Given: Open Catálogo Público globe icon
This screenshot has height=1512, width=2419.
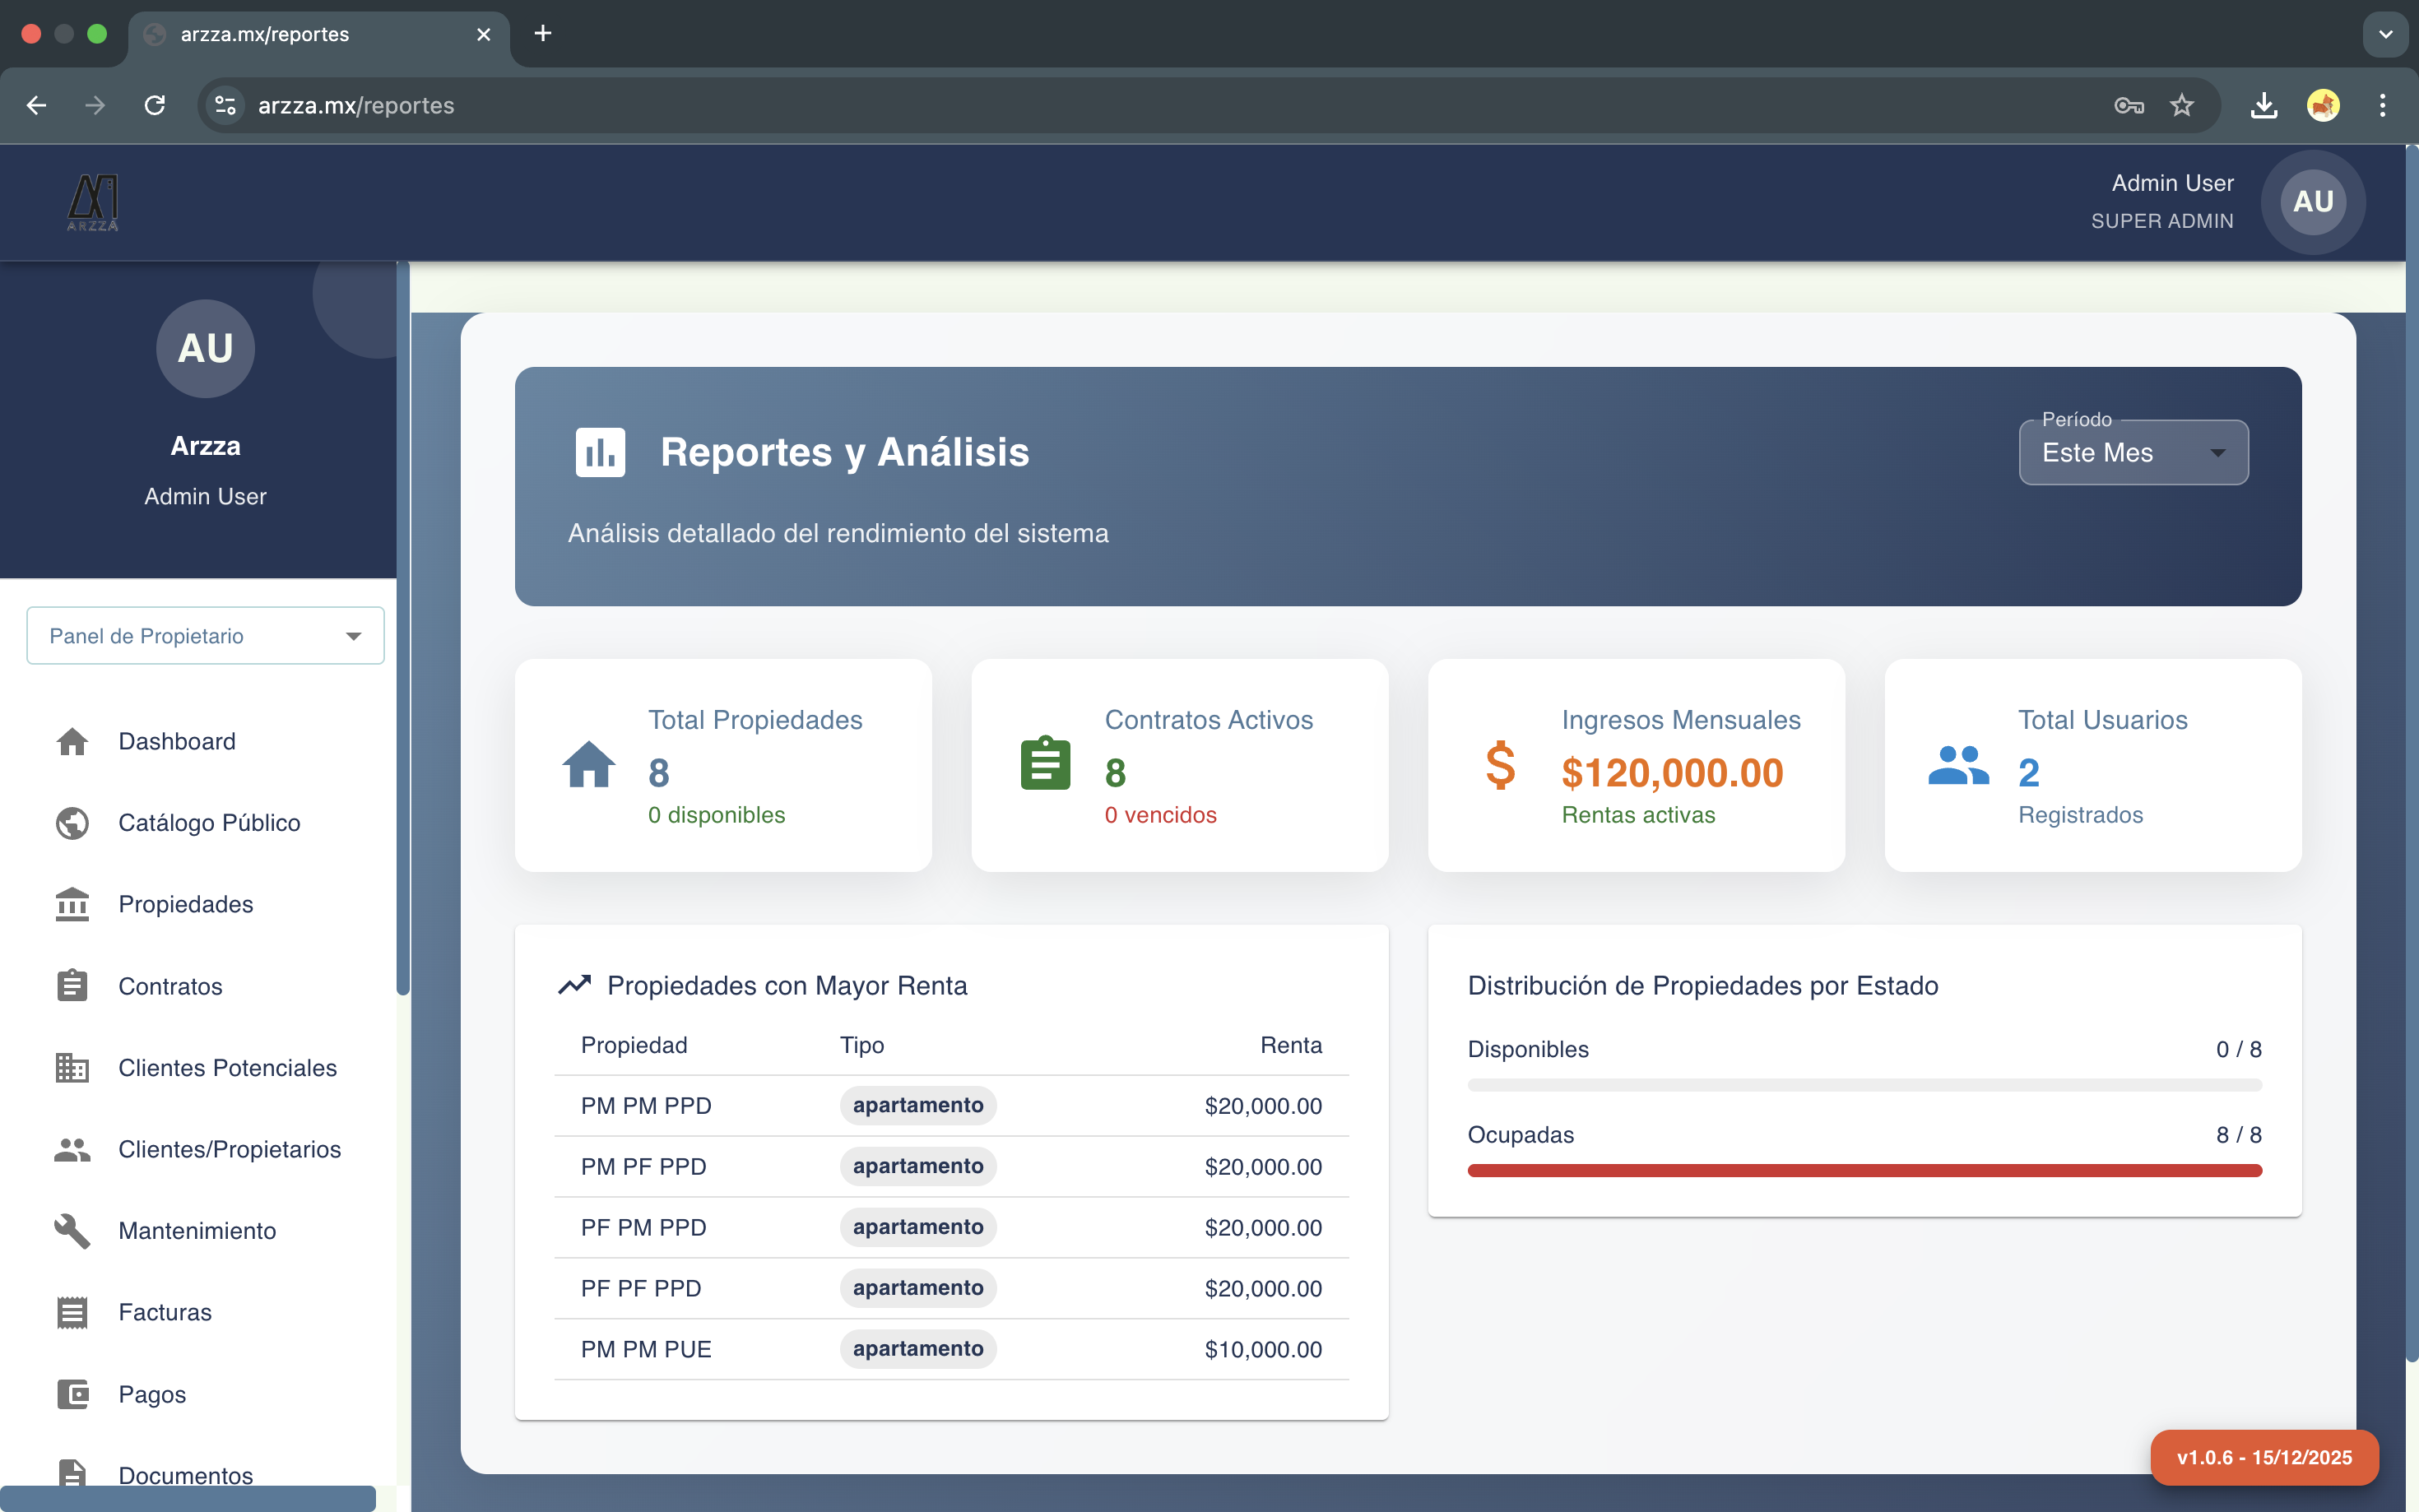Looking at the screenshot, I should pyautogui.click(x=72, y=823).
